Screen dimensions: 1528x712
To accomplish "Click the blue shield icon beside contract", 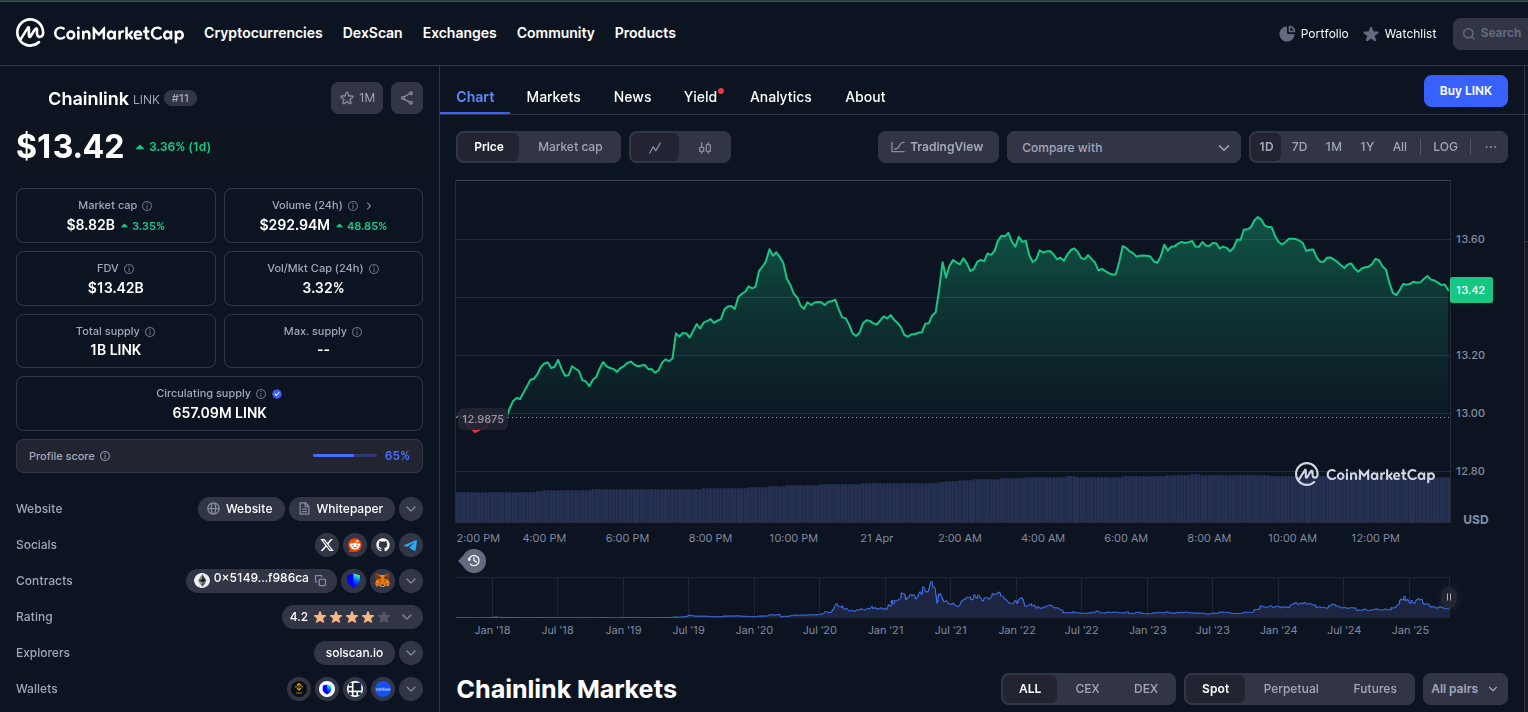I will [x=354, y=581].
